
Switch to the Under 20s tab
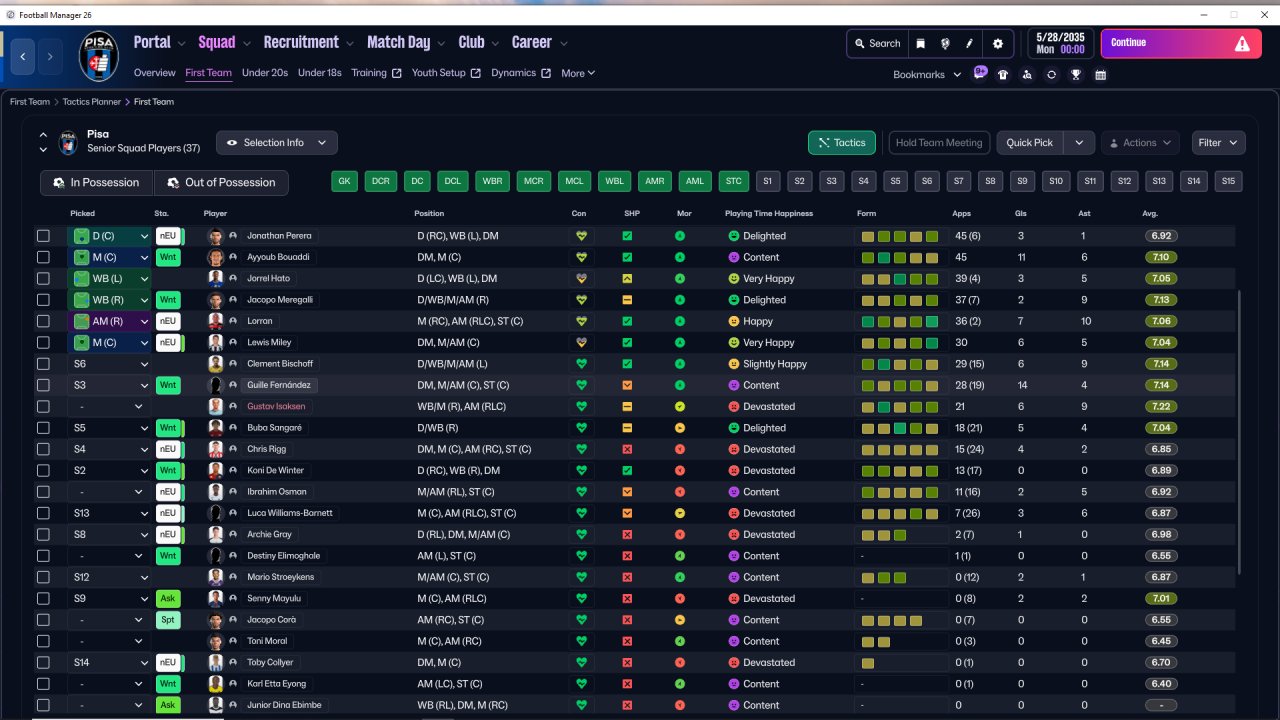(x=265, y=73)
